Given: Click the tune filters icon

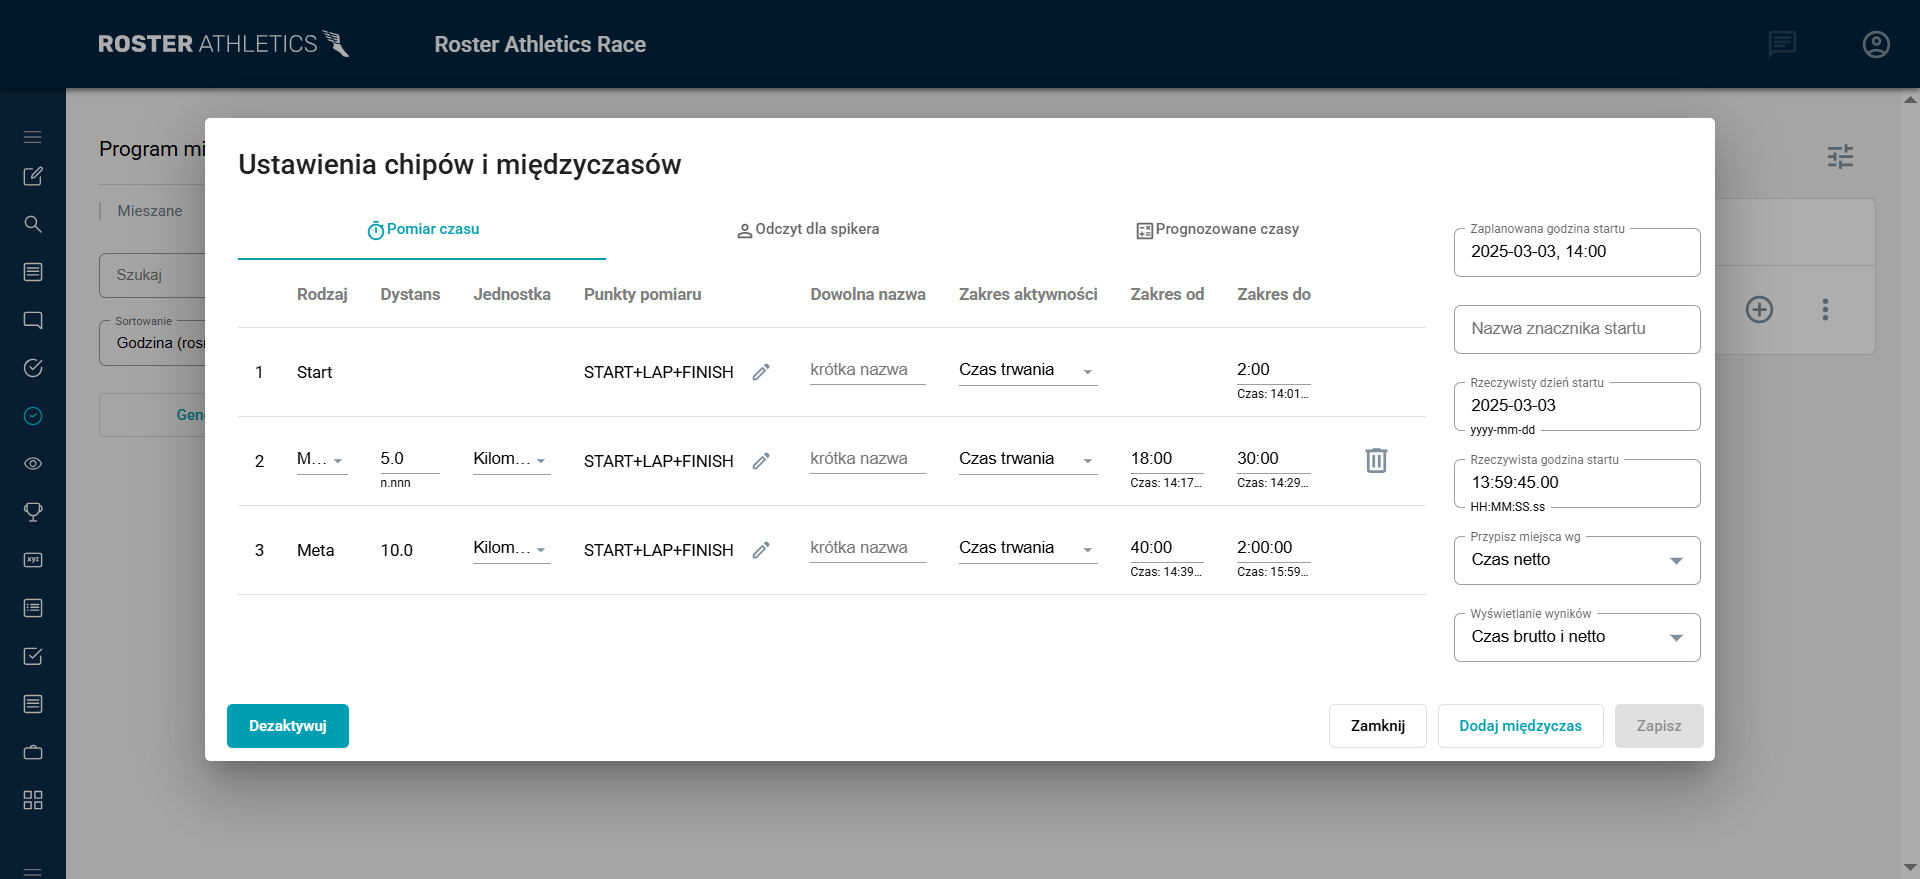Looking at the screenshot, I should coord(1840,156).
